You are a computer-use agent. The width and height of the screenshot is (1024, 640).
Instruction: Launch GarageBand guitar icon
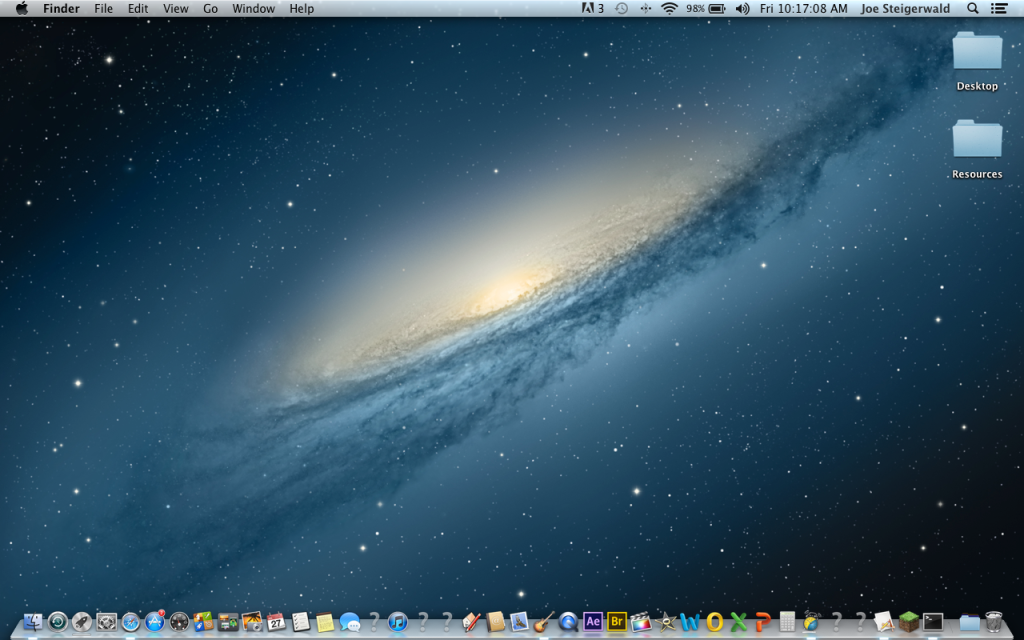pos(543,622)
